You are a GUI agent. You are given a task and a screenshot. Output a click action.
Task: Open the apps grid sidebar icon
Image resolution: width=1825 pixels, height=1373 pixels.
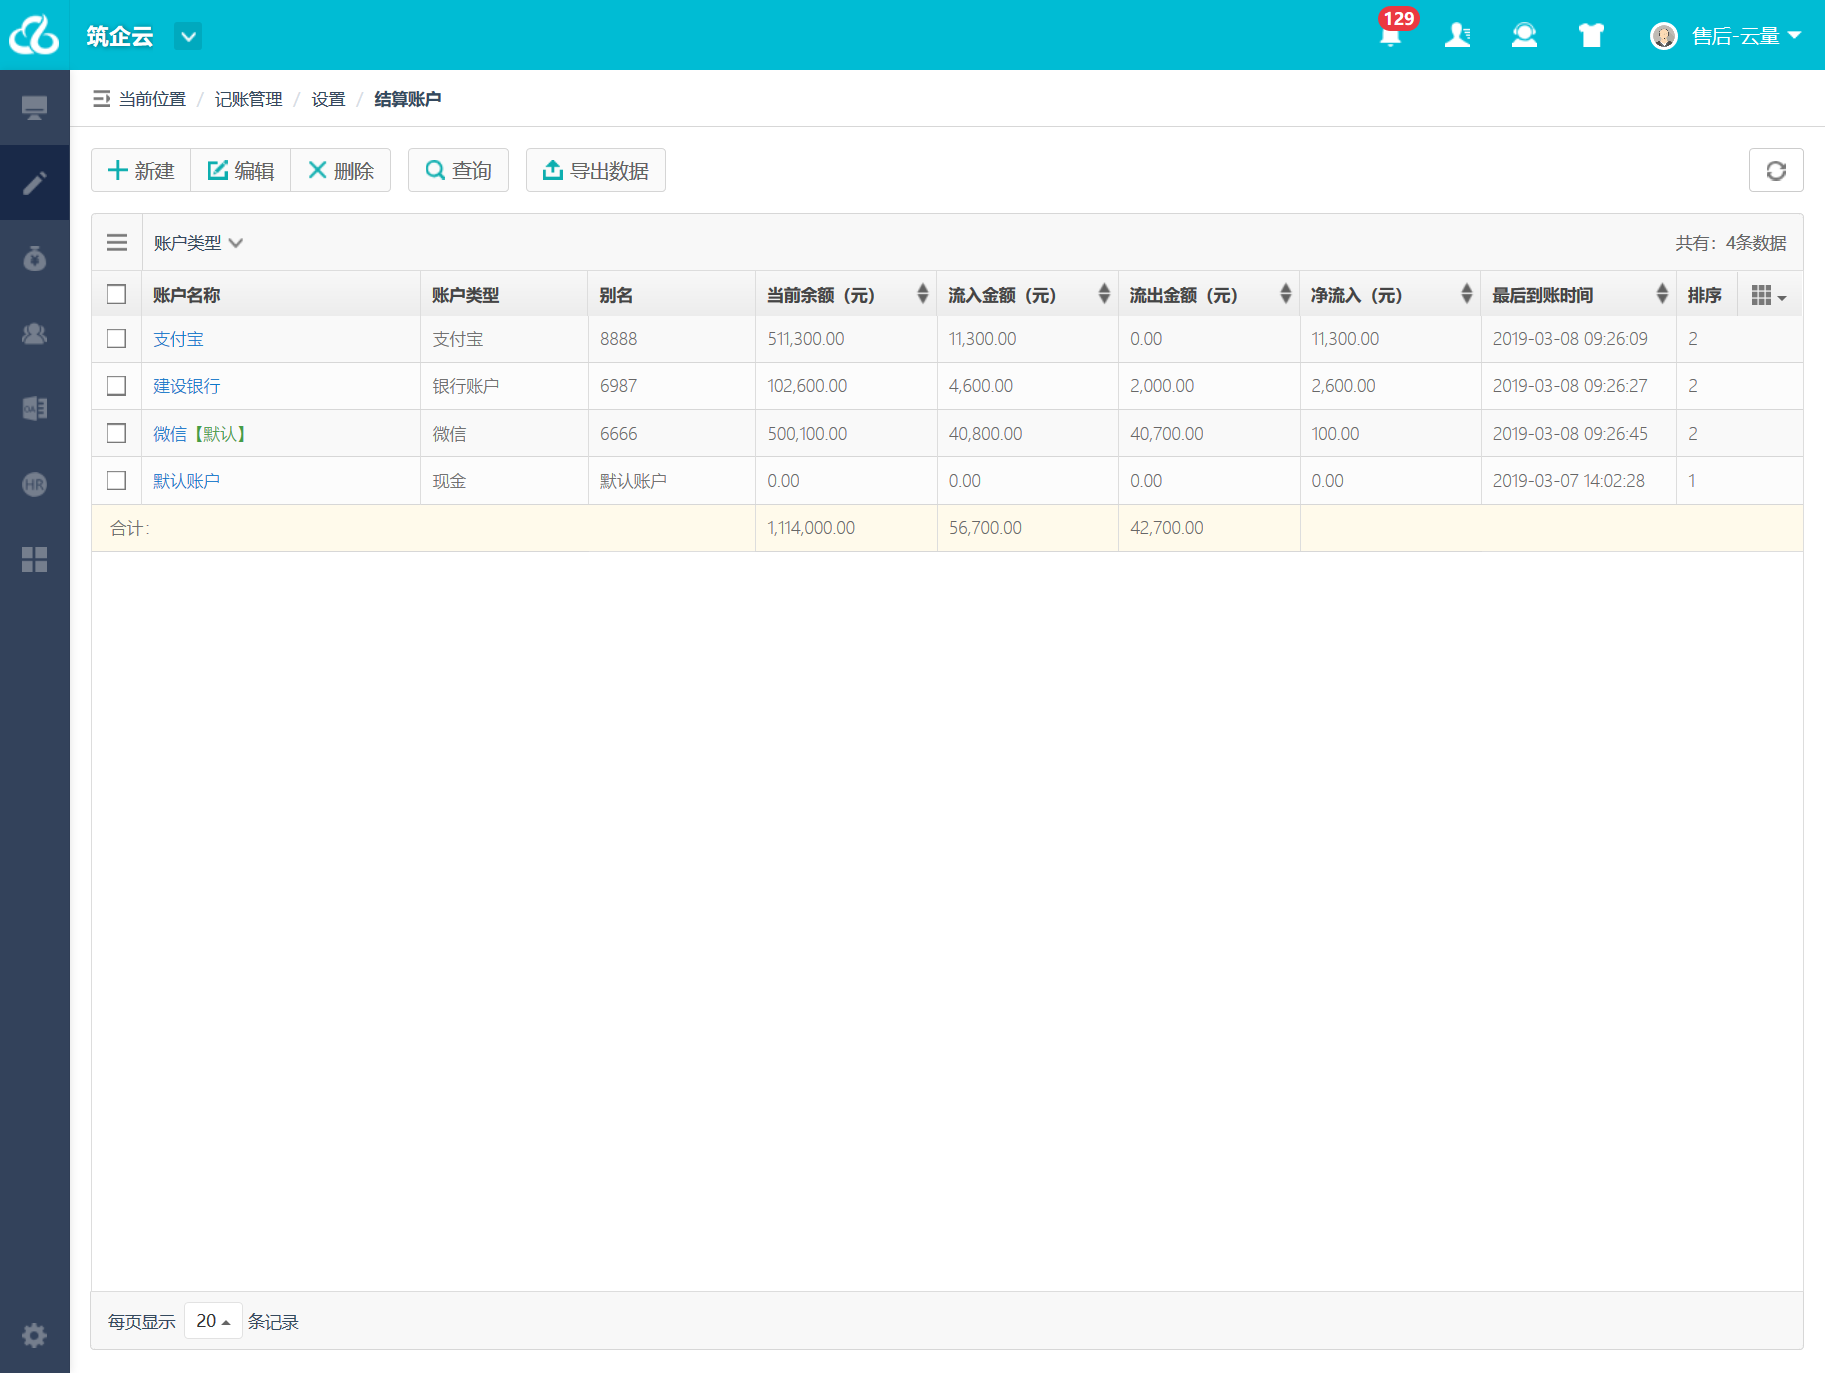[x=35, y=559]
